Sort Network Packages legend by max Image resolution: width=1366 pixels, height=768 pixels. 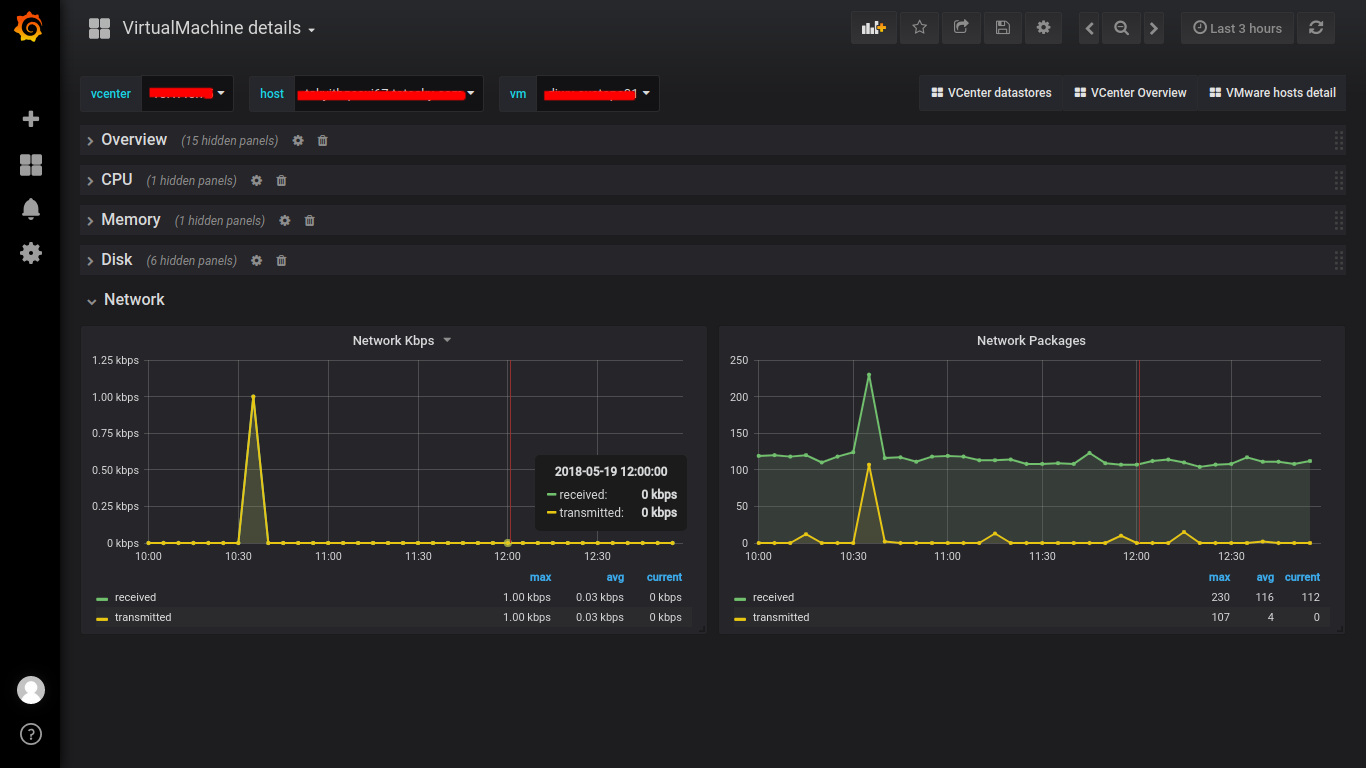tap(1219, 578)
